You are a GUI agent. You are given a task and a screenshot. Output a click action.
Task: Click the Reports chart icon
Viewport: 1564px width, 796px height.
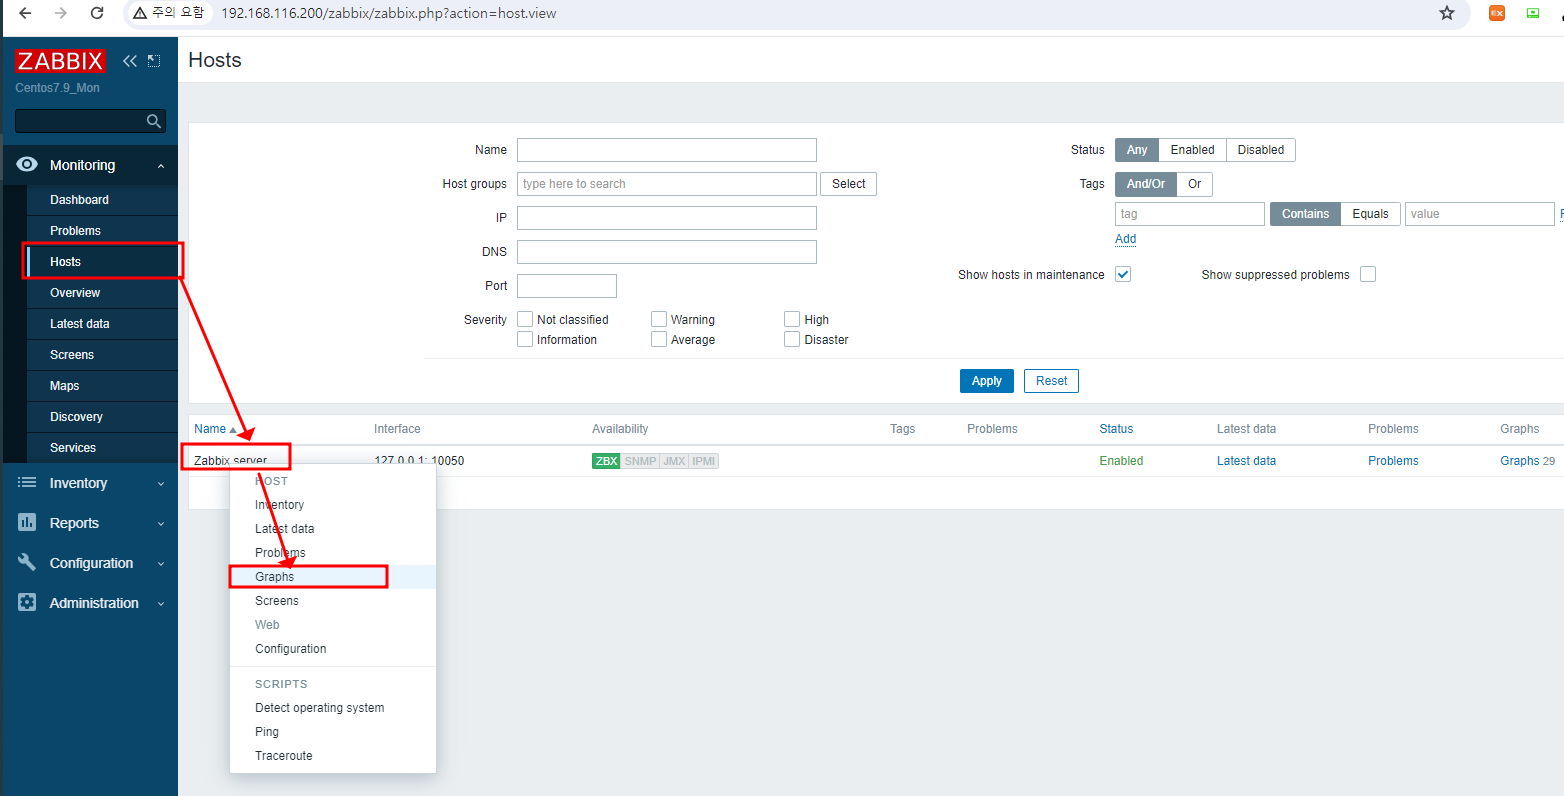coord(27,522)
